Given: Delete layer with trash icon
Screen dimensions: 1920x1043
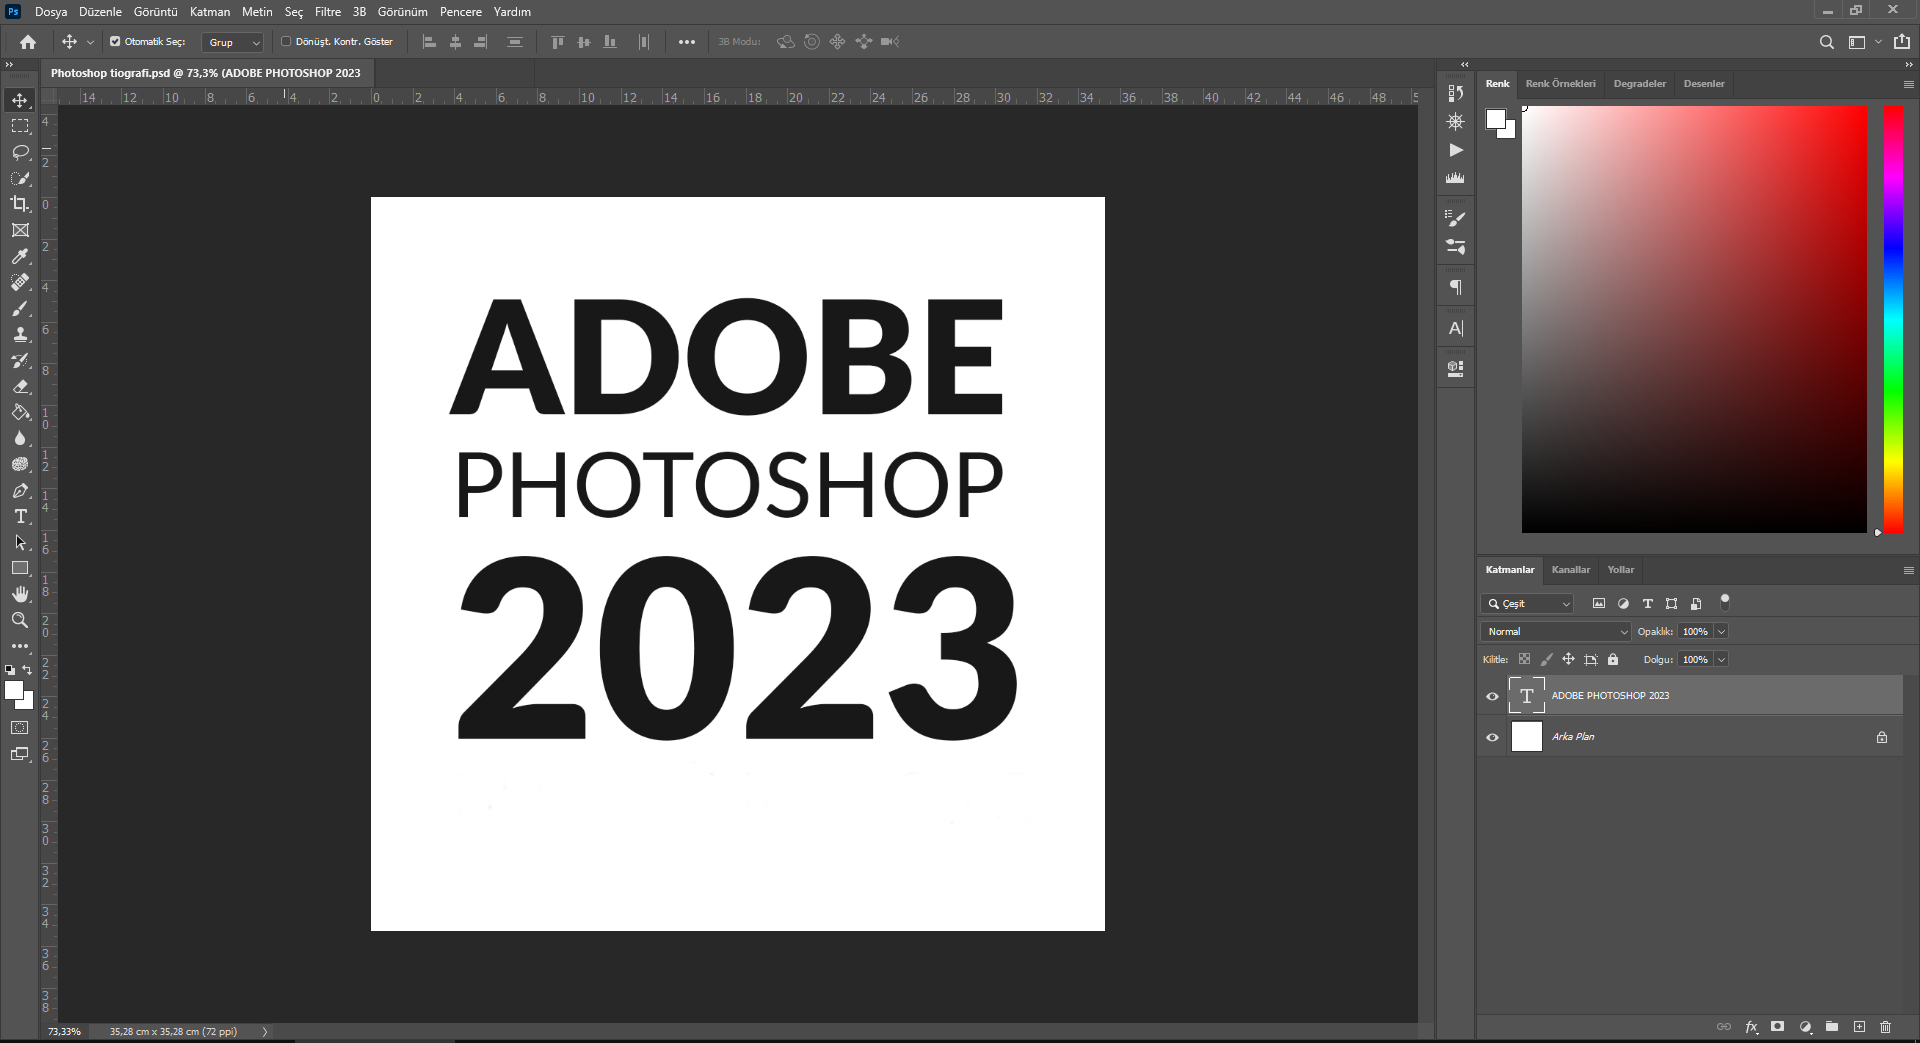Looking at the screenshot, I should pos(1885,1027).
